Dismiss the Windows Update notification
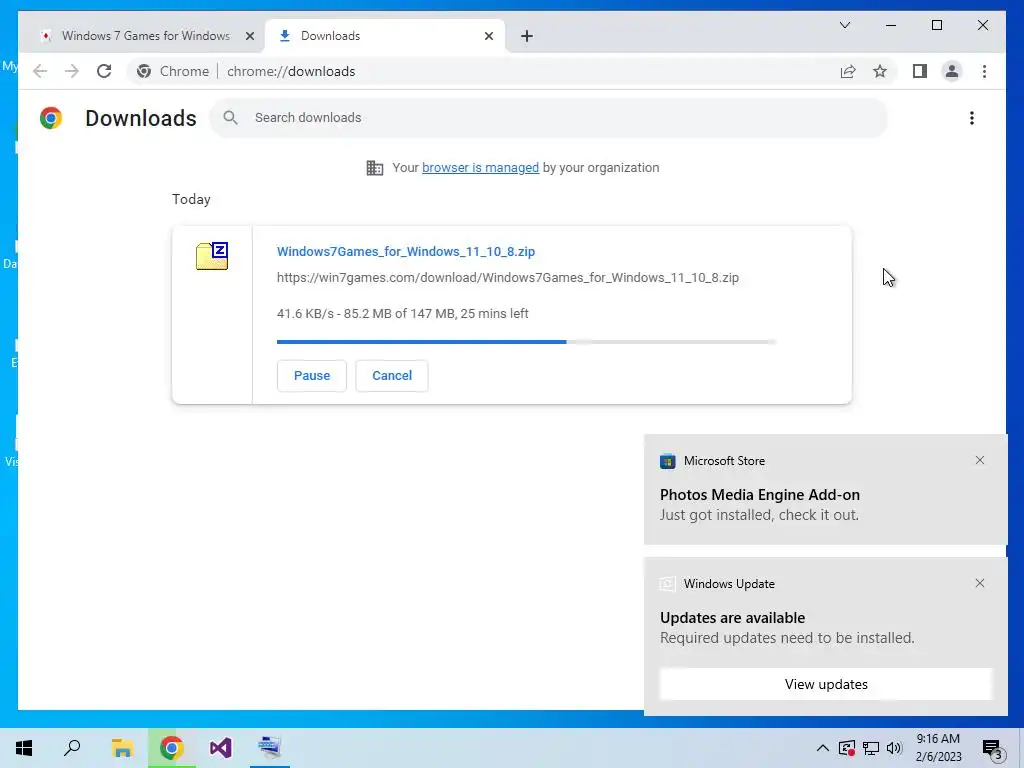 point(980,583)
